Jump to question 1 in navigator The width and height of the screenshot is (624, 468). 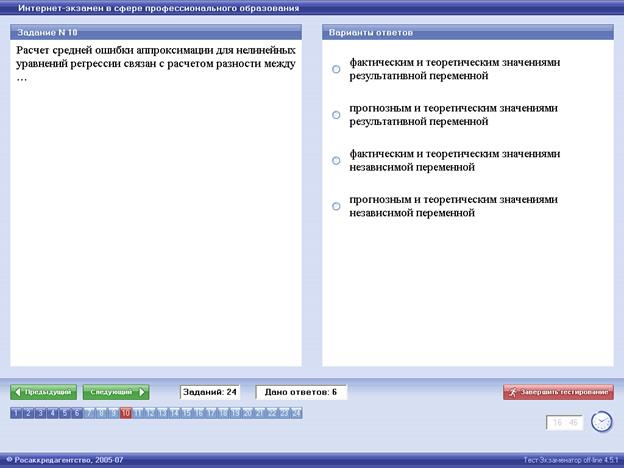(16, 413)
